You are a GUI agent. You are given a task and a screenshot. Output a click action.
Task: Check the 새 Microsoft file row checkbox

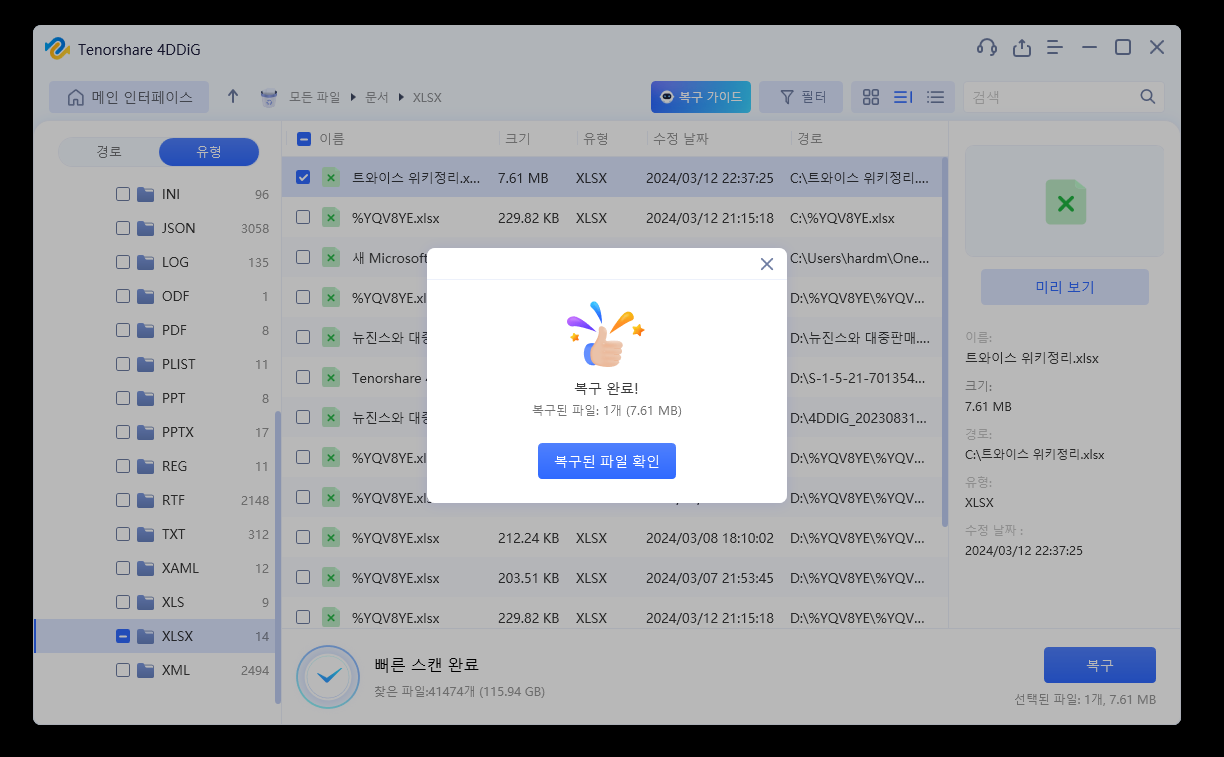303,257
